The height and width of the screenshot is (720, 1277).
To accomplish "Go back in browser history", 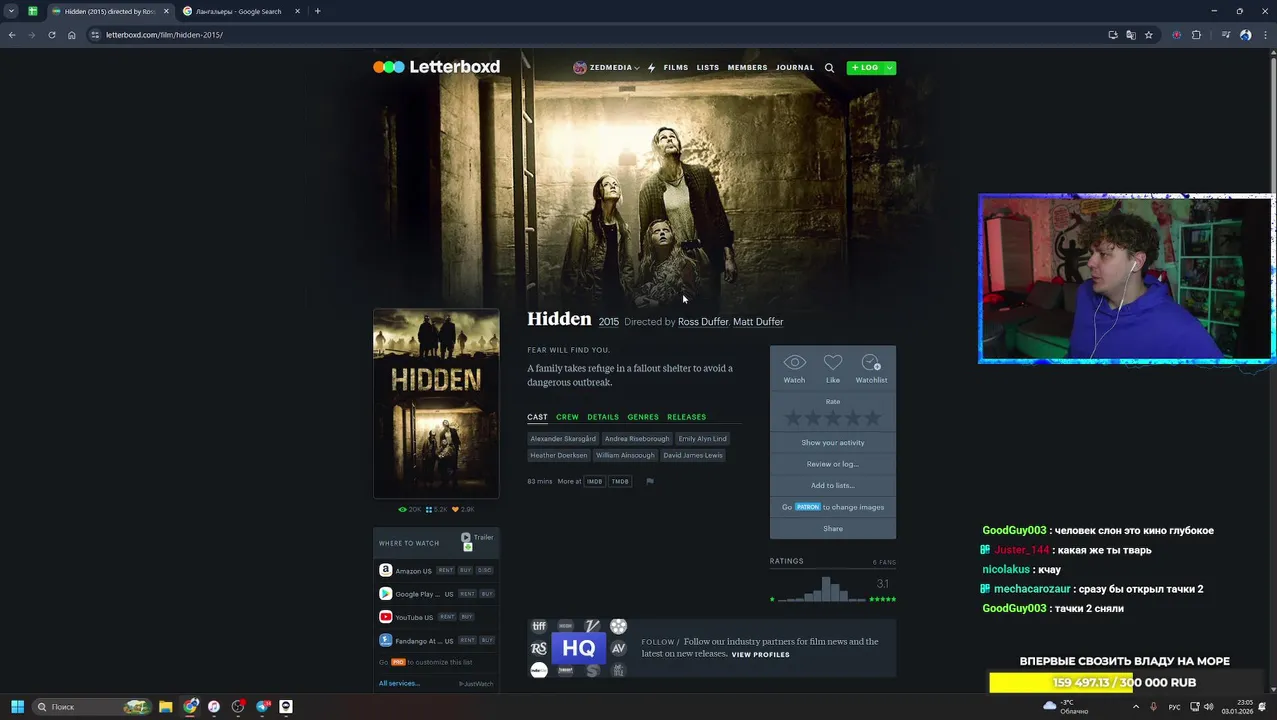I will (x=12, y=35).
